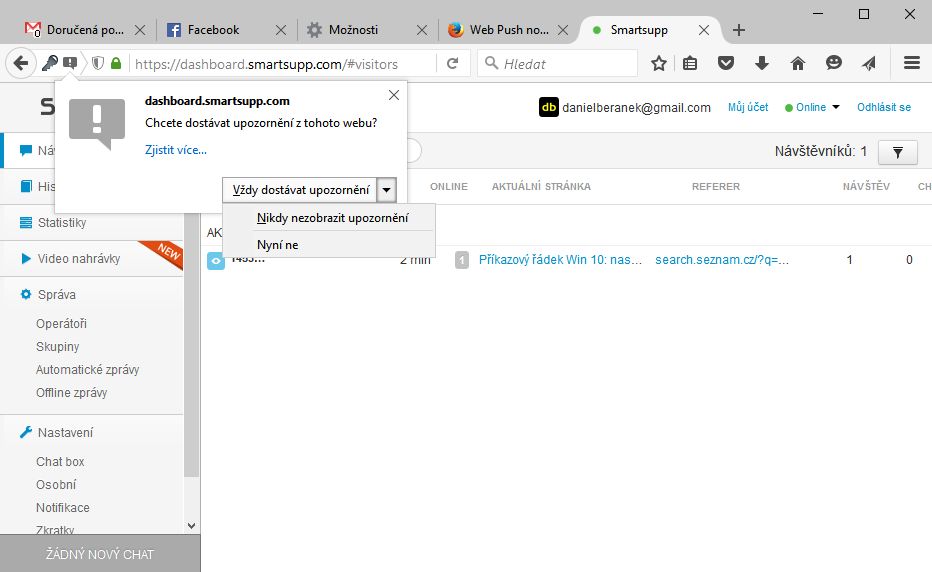Click the db avatar icon next to email
This screenshot has width=932, height=572.
point(549,107)
